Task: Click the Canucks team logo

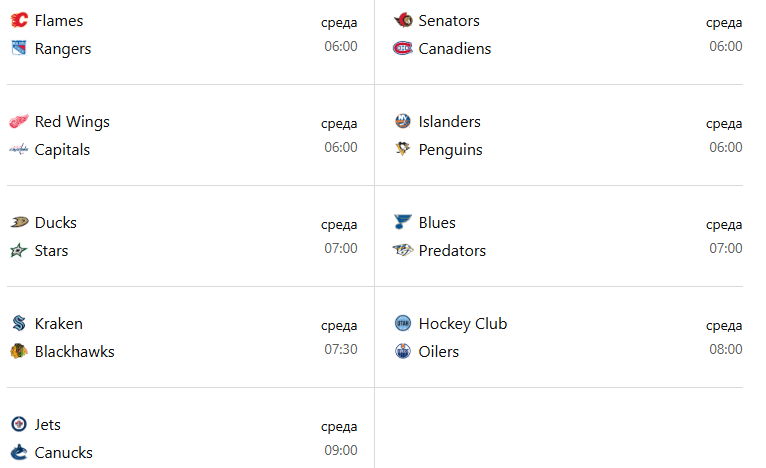Action: pyautogui.click(x=19, y=452)
